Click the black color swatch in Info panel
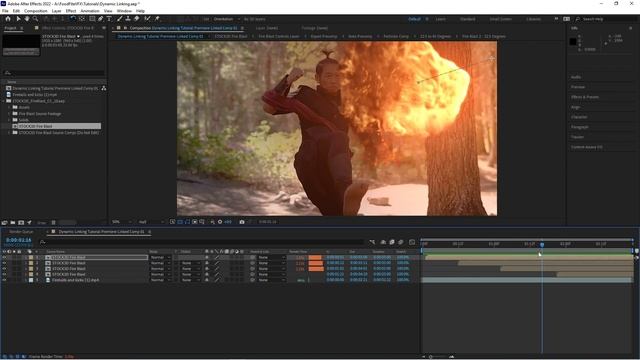Image resolution: width=640 pixels, height=360 pixels. 573,42
